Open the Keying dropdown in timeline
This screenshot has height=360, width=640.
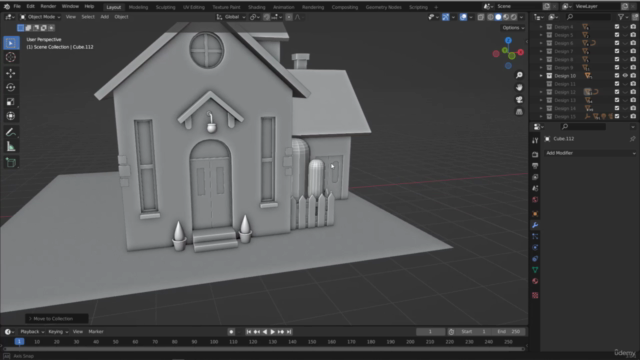(x=58, y=332)
